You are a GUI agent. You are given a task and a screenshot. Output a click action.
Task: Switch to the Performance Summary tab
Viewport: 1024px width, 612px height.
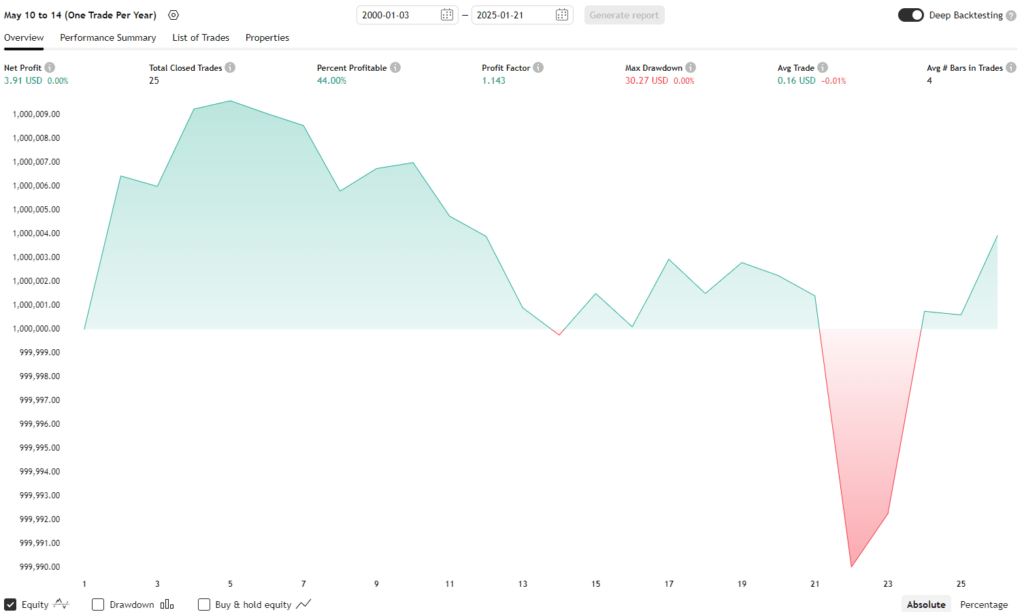pyautogui.click(x=108, y=38)
